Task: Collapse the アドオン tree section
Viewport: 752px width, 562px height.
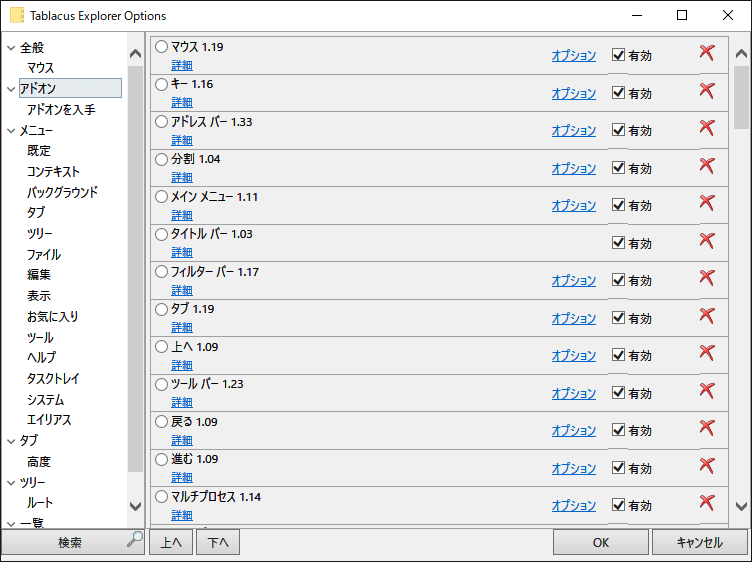Action: pos(12,89)
